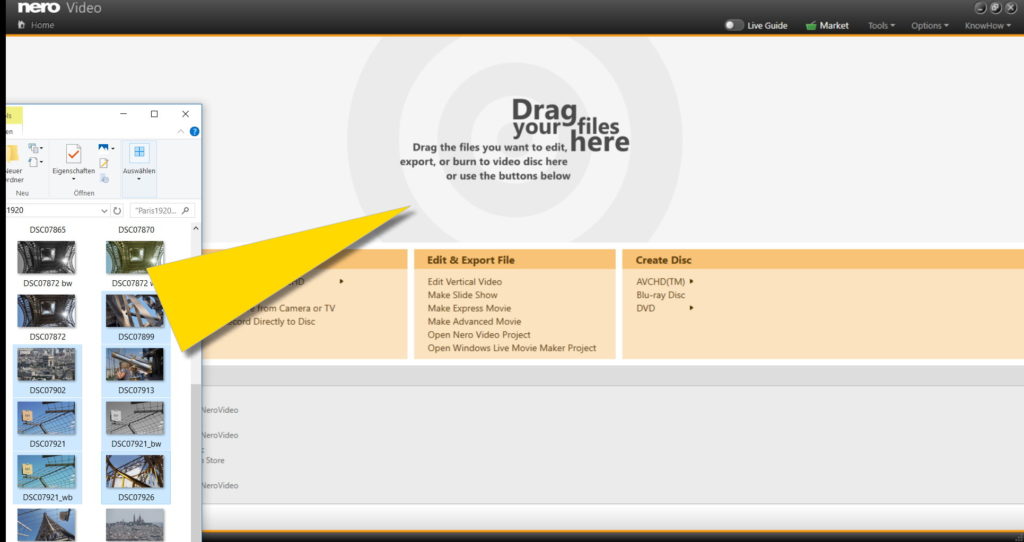Click the blue help icon in Explorer
The width and height of the screenshot is (1024, 542).
click(x=194, y=131)
